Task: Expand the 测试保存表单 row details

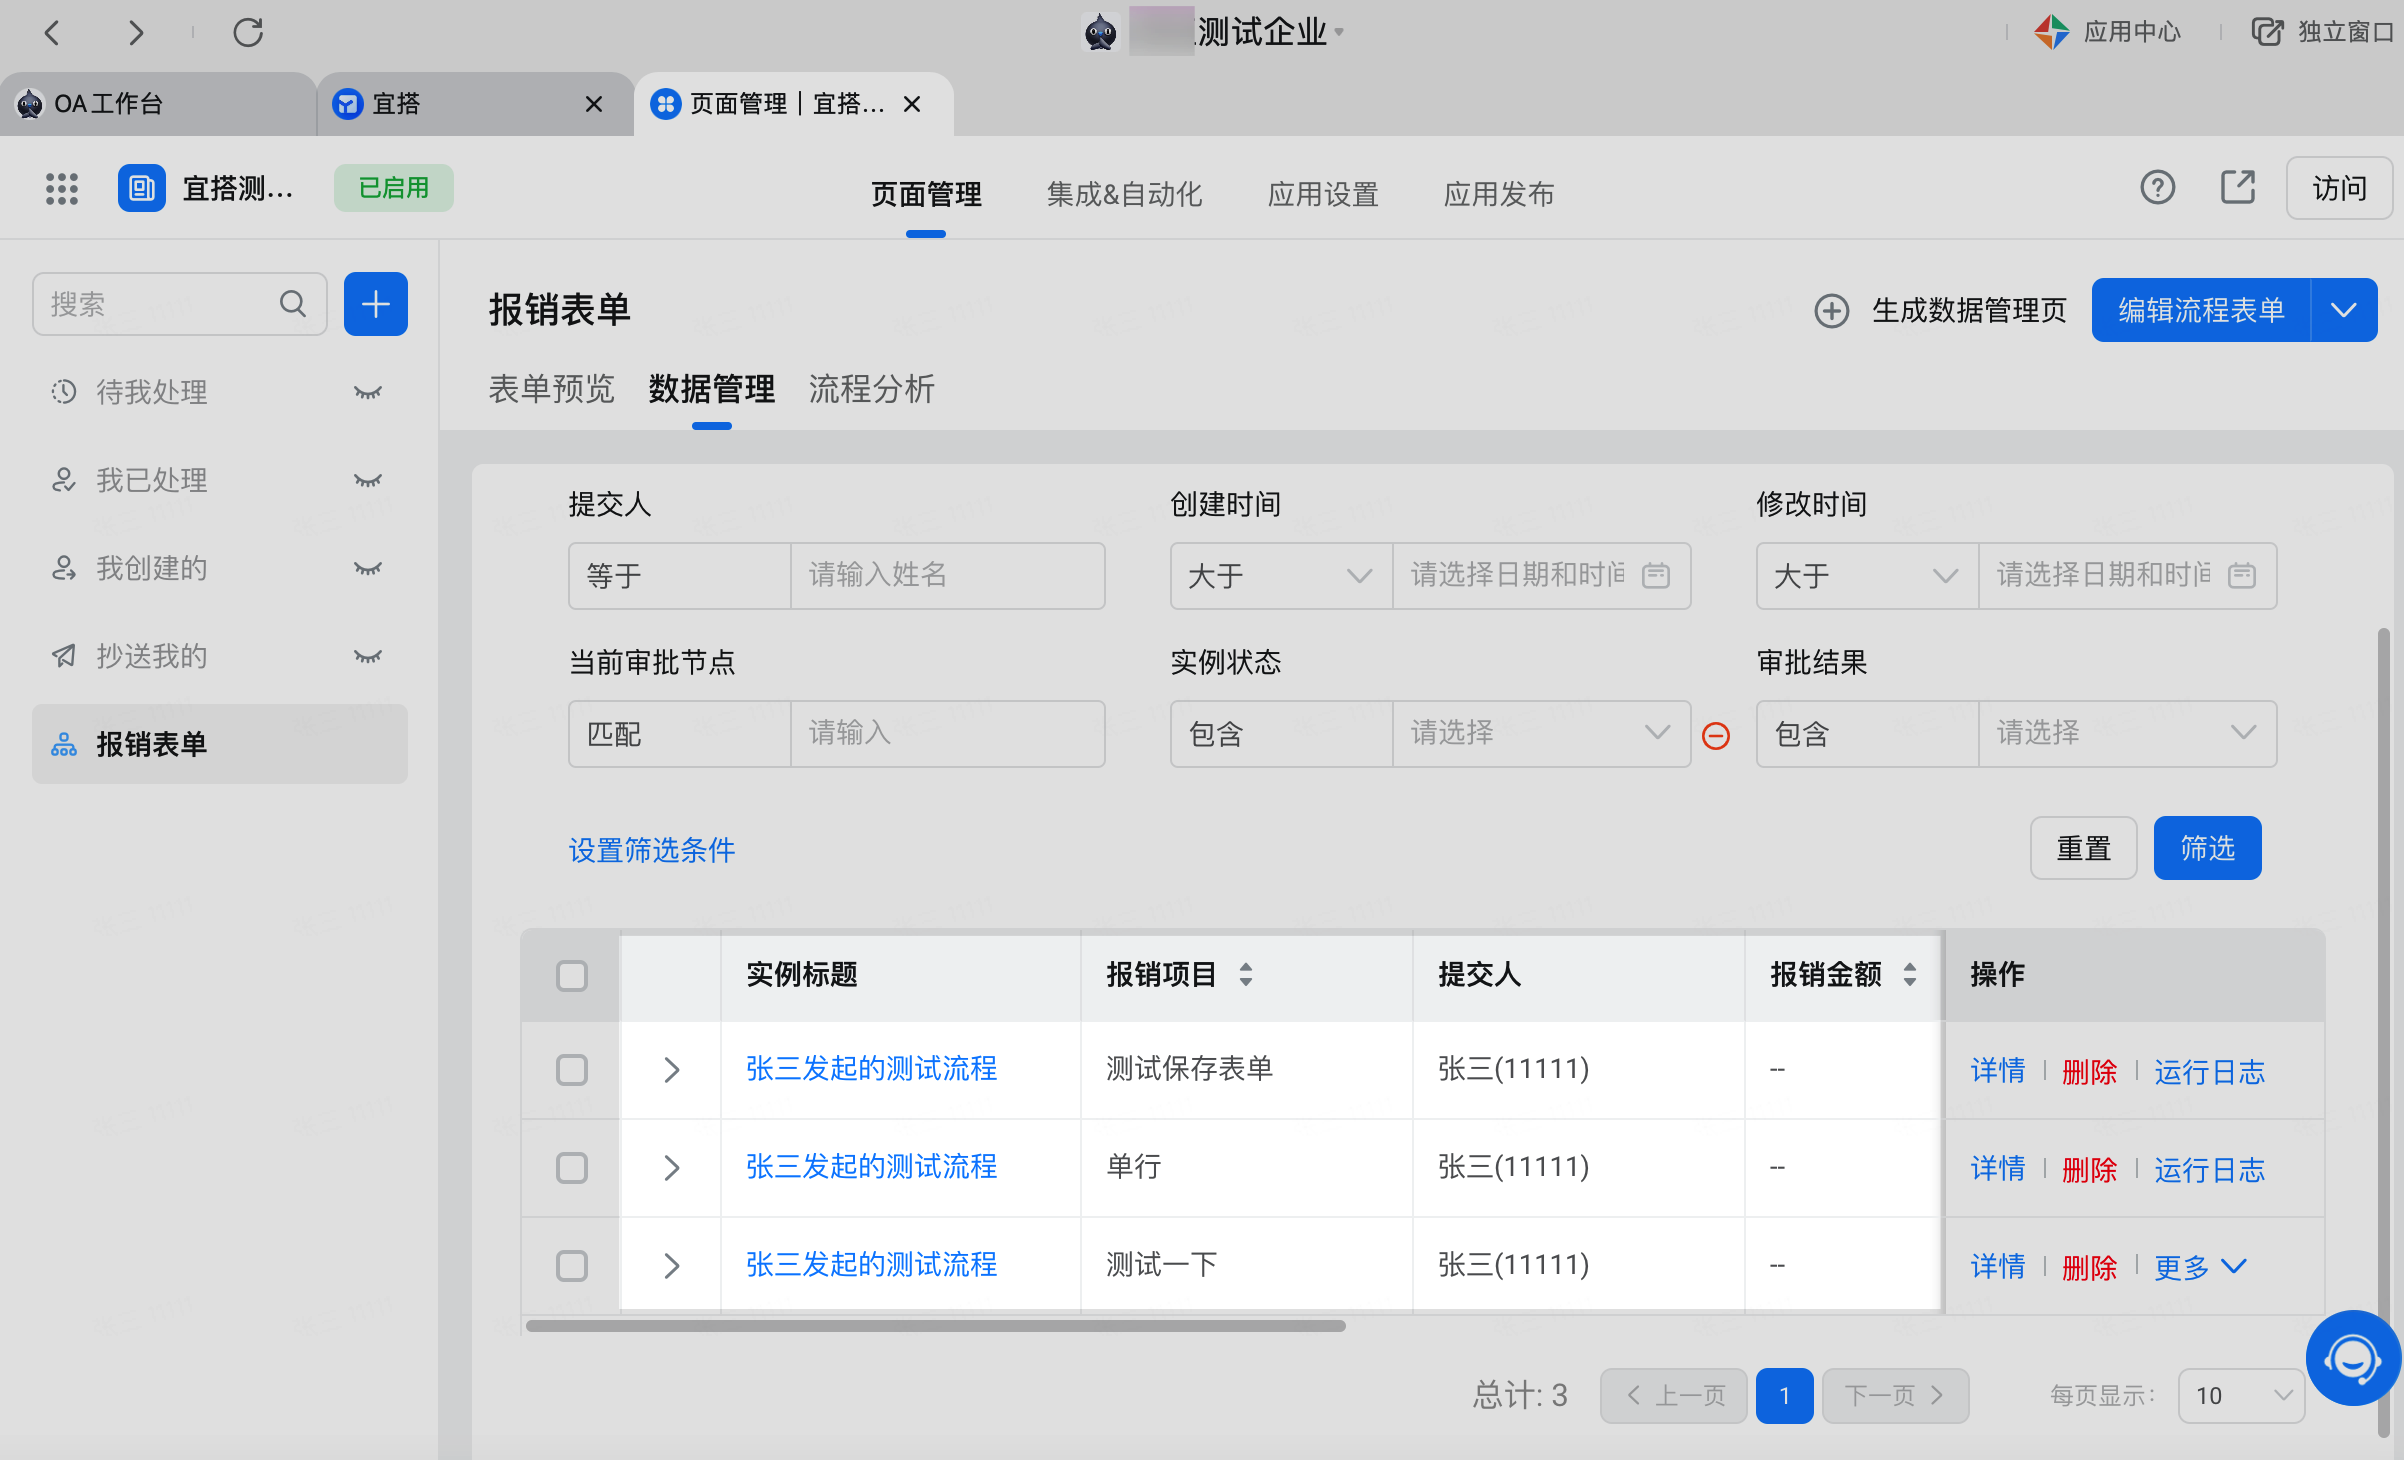Action: pyautogui.click(x=672, y=1070)
